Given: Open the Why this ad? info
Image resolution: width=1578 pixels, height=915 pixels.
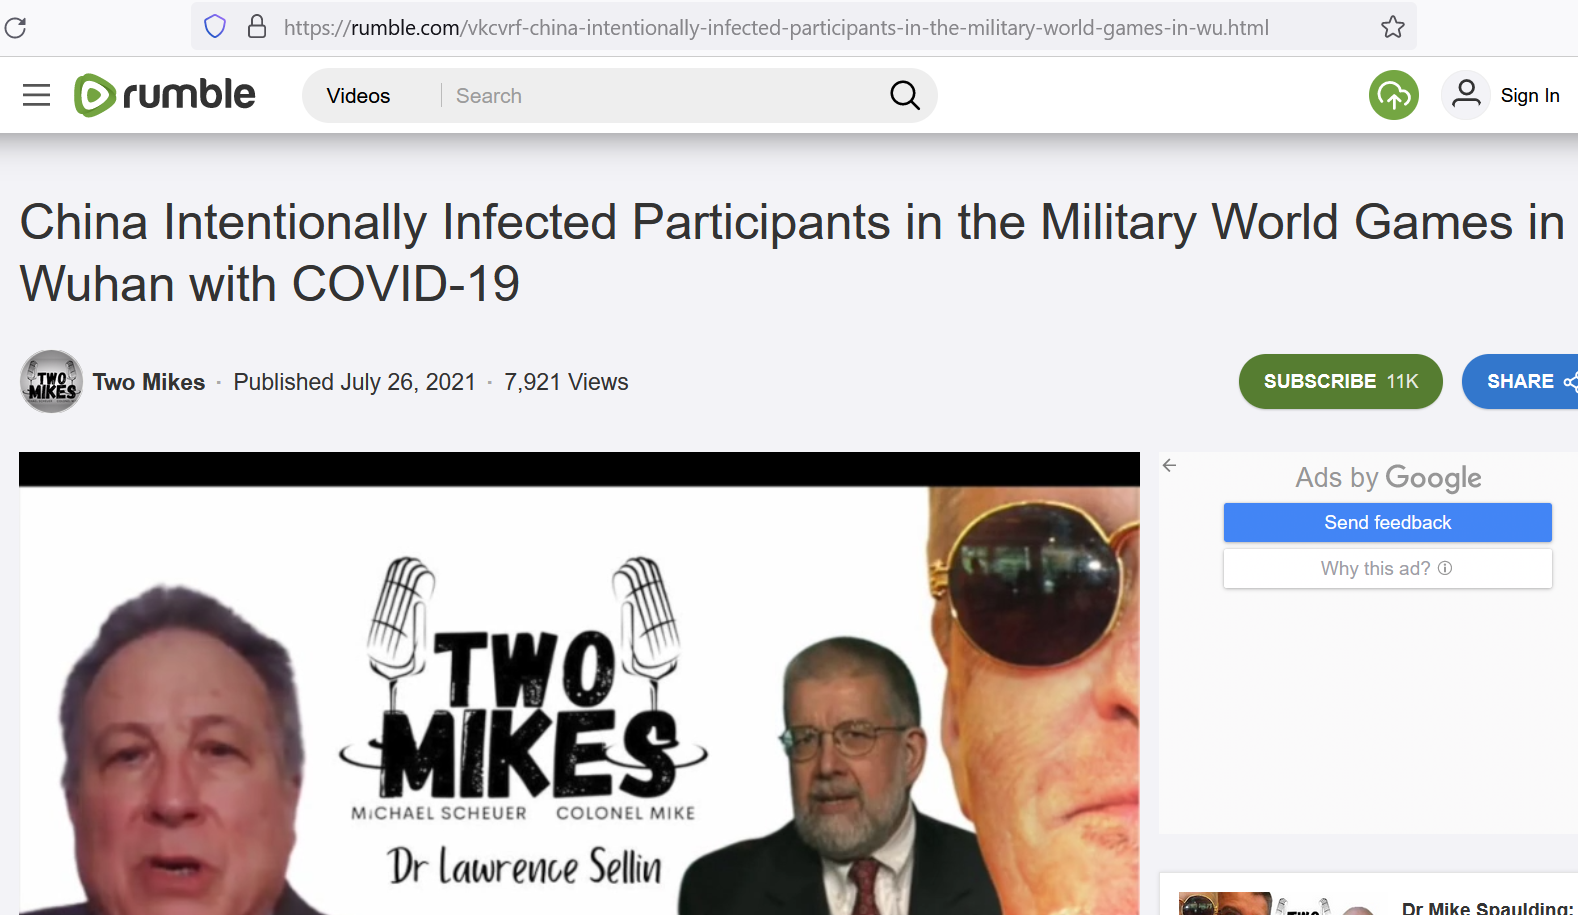Looking at the screenshot, I should tap(1388, 568).
